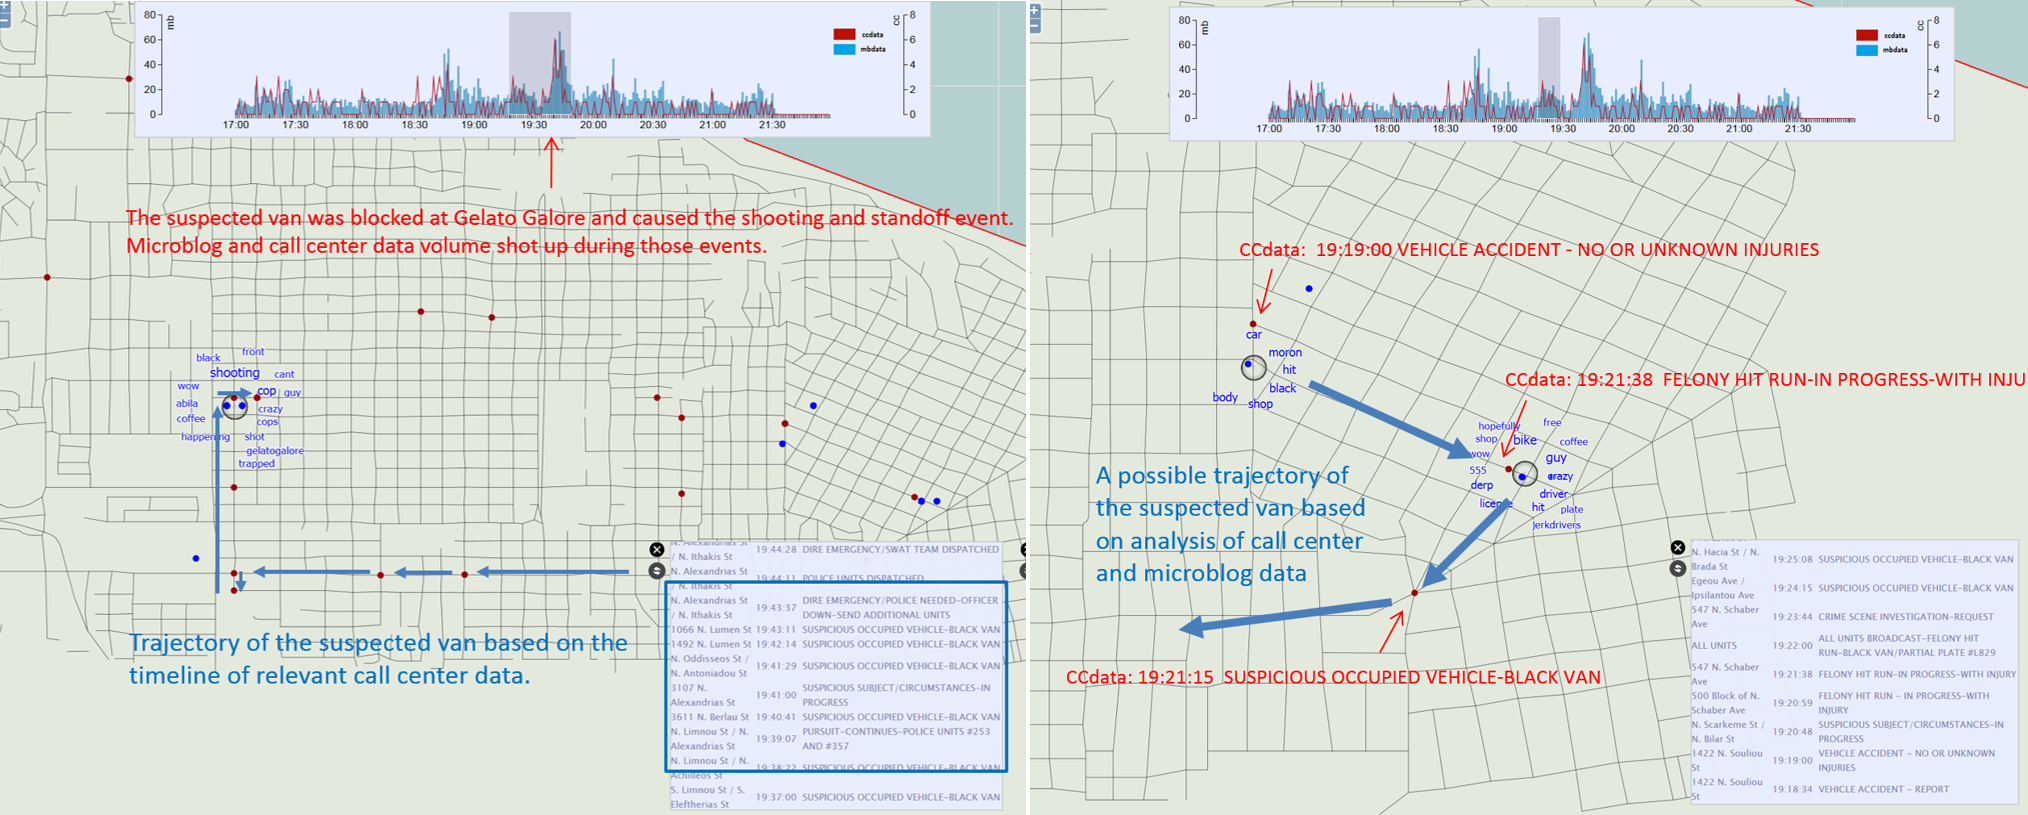Select the 19:41:29 N. Oddisseos St row
2028x815 pixels.
(835, 666)
